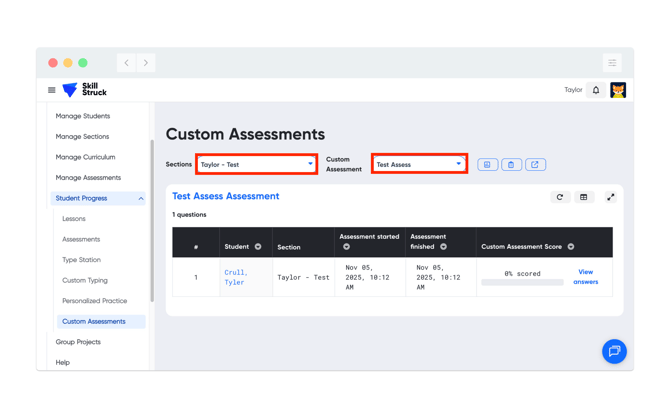The image size is (670, 418).
Task: Select Type Station in the sidebar
Action: (81, 260)
